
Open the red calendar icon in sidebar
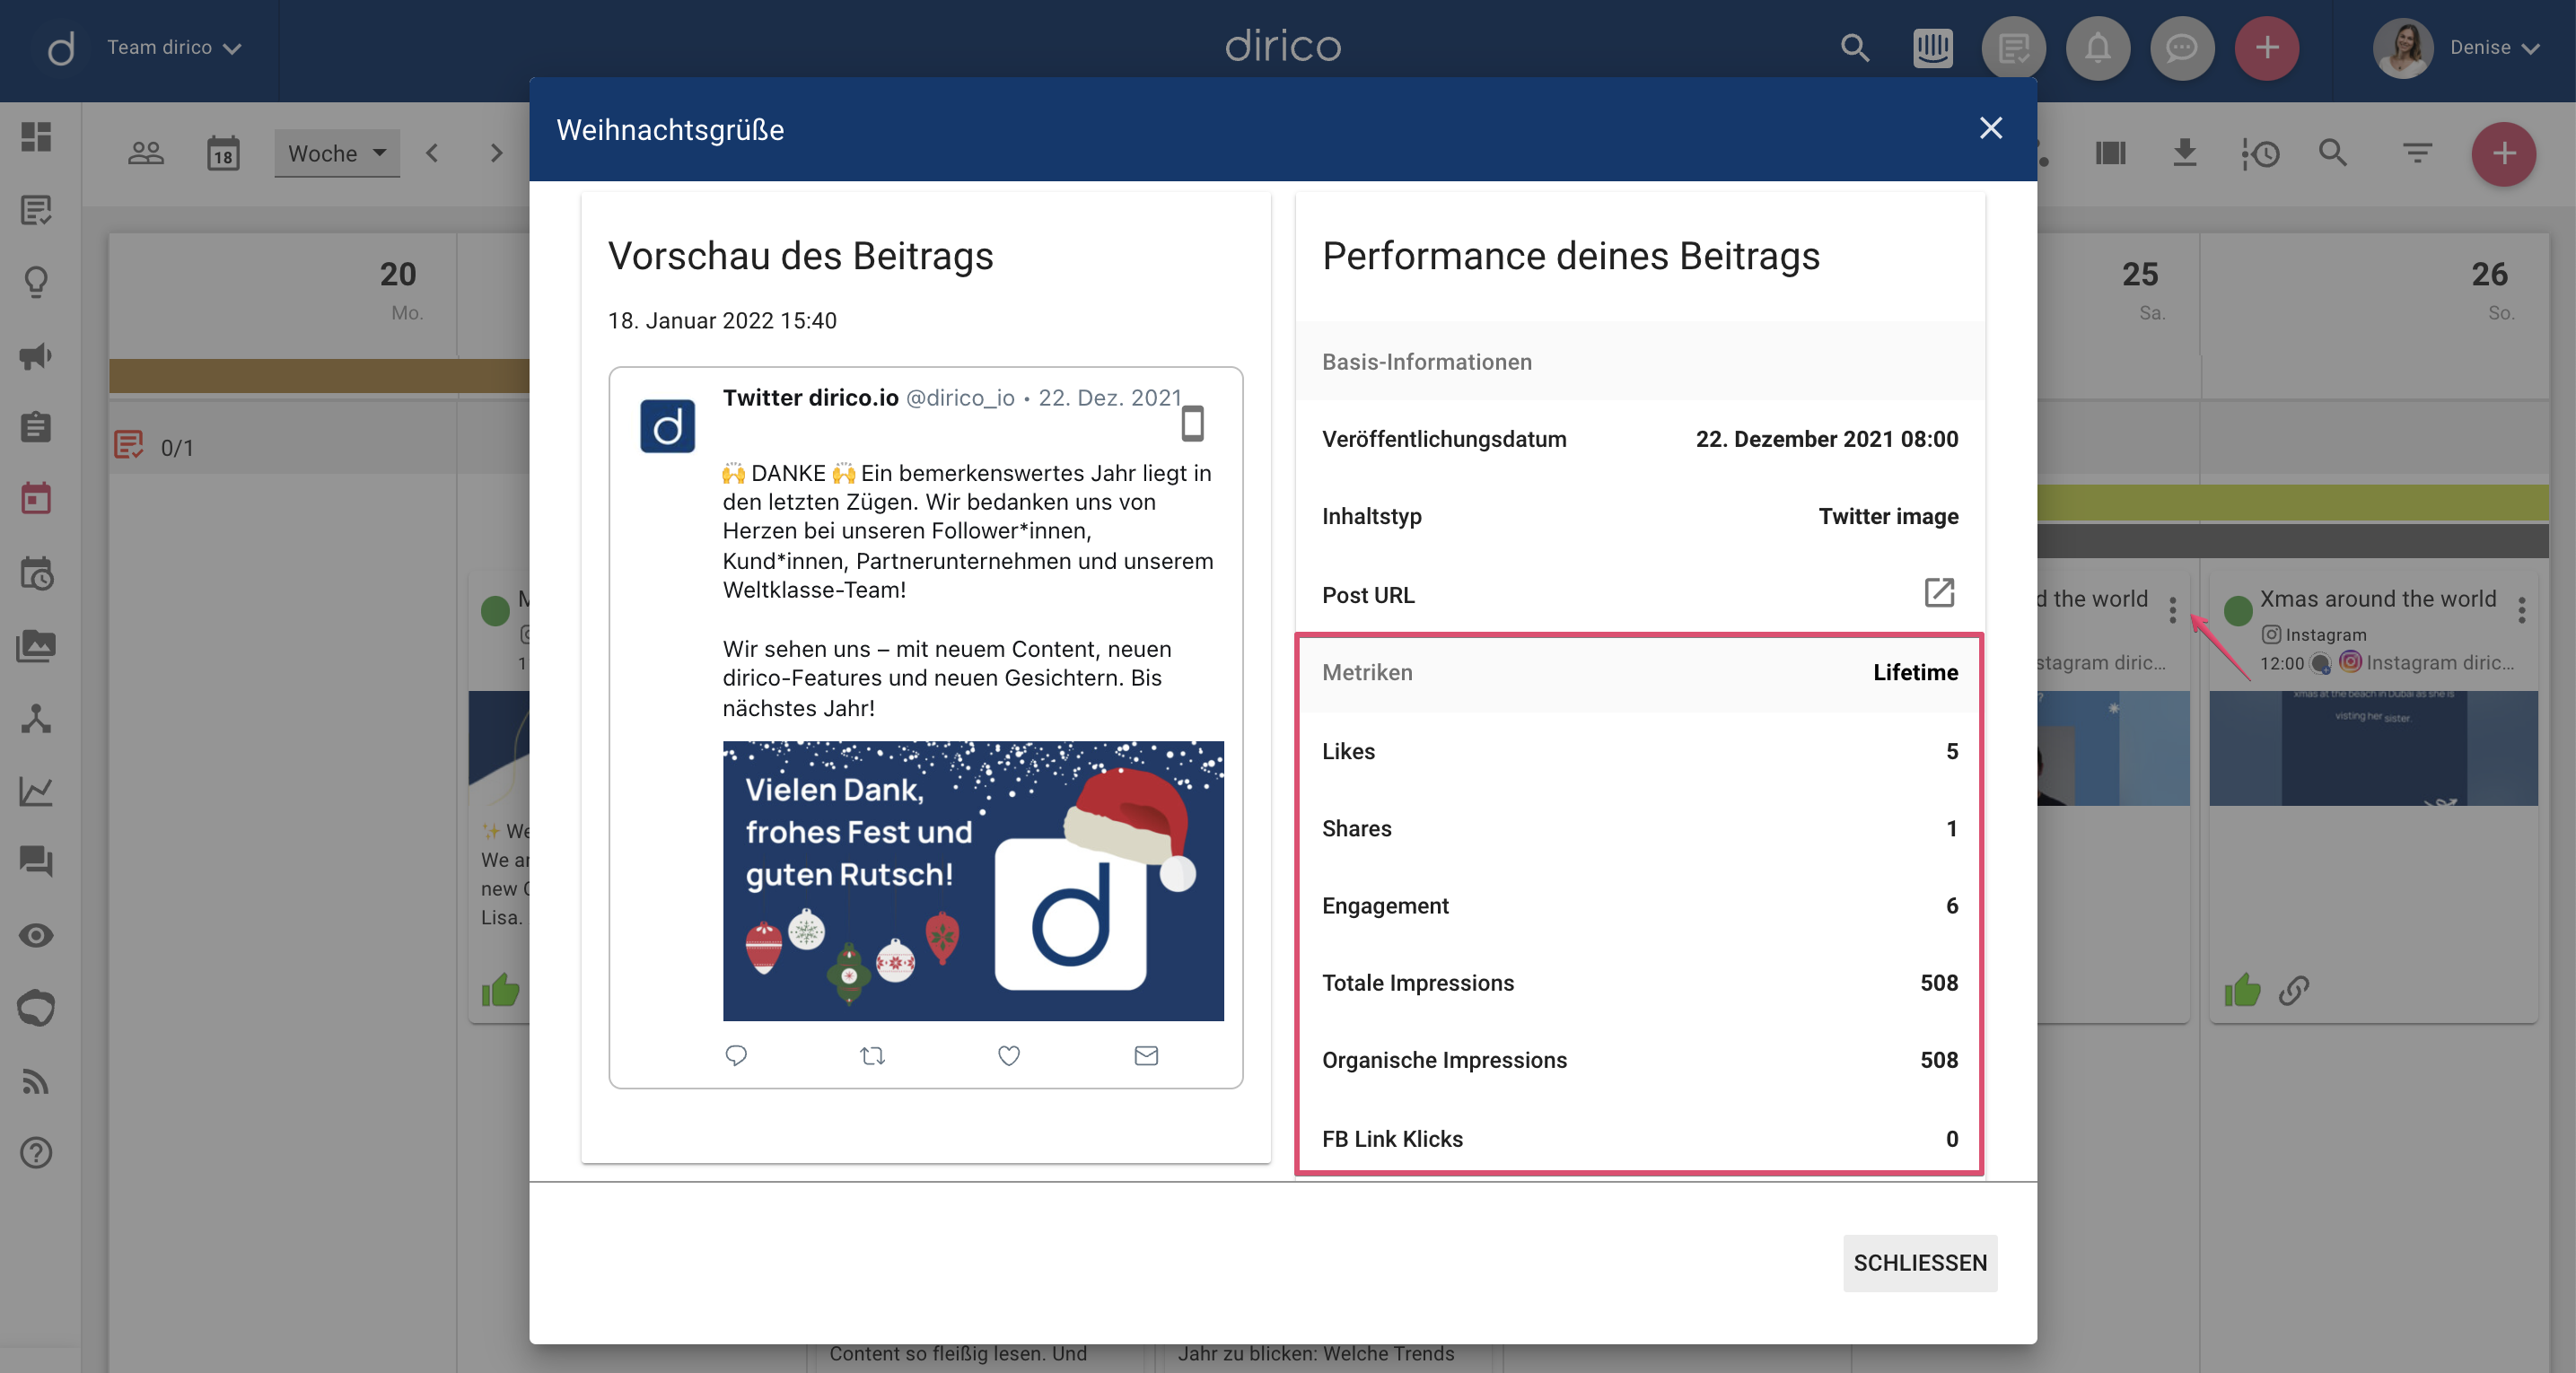point(36,498)
